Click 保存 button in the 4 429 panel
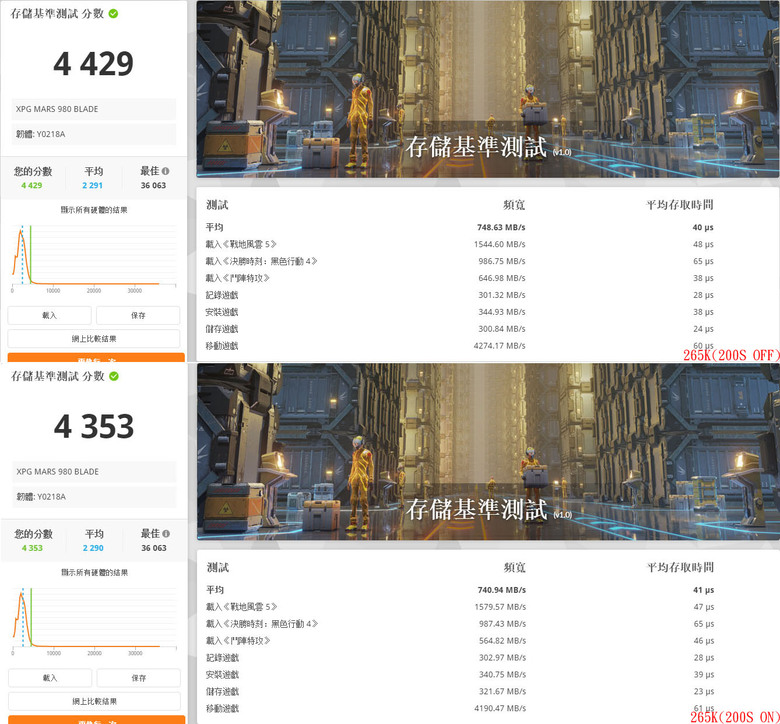 pyautogui.click(x=138, y=315)
